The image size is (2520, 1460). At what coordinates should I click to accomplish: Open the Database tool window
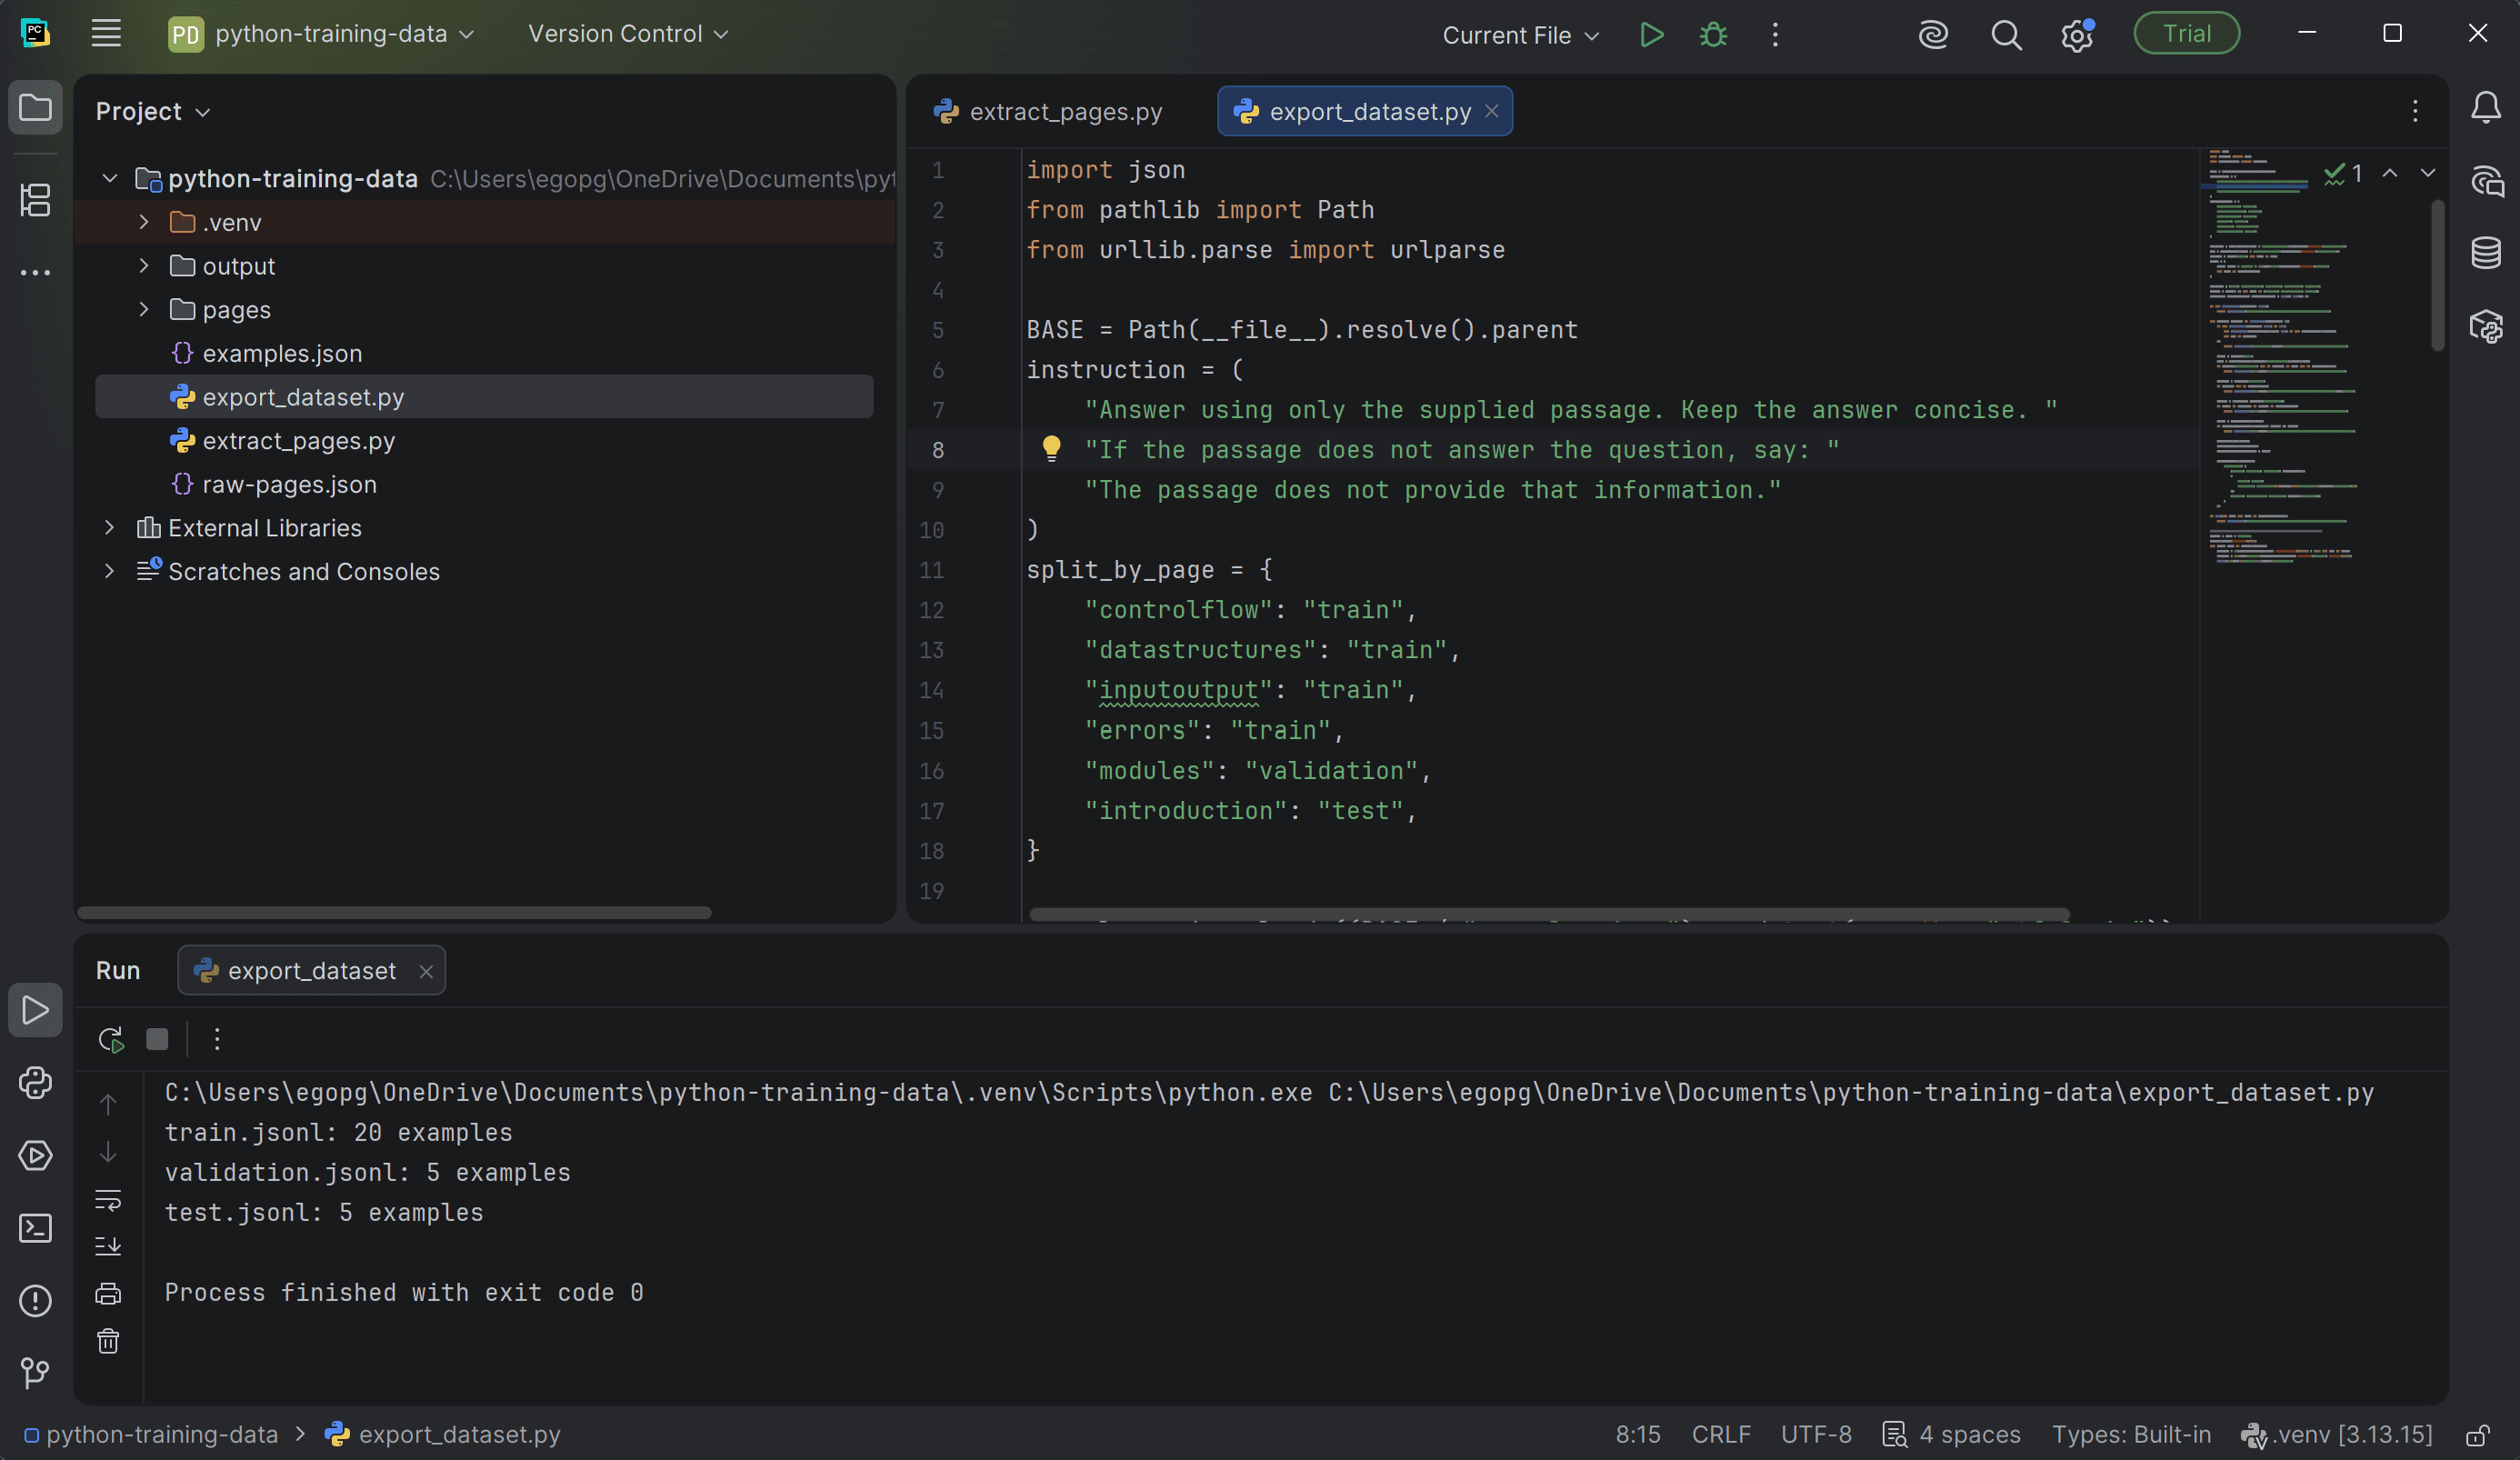(x=2486, y=253)
